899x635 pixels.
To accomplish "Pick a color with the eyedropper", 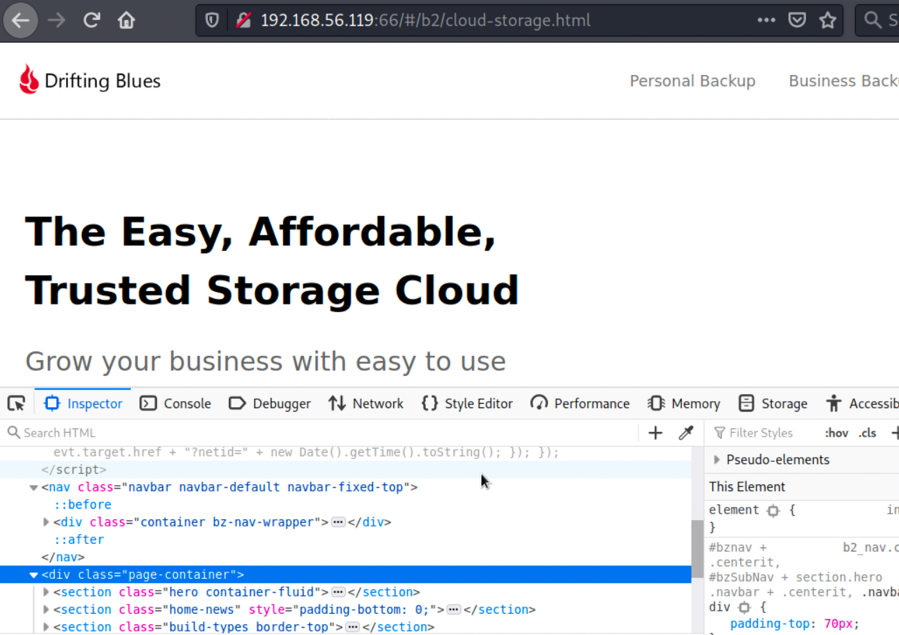I will pyautogui.click(x=686, y=433).
